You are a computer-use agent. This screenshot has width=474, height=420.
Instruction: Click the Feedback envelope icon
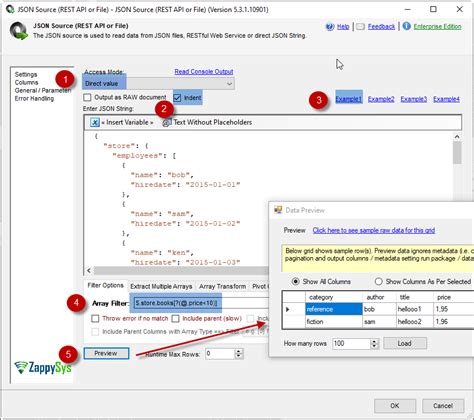tap(360, 27)
